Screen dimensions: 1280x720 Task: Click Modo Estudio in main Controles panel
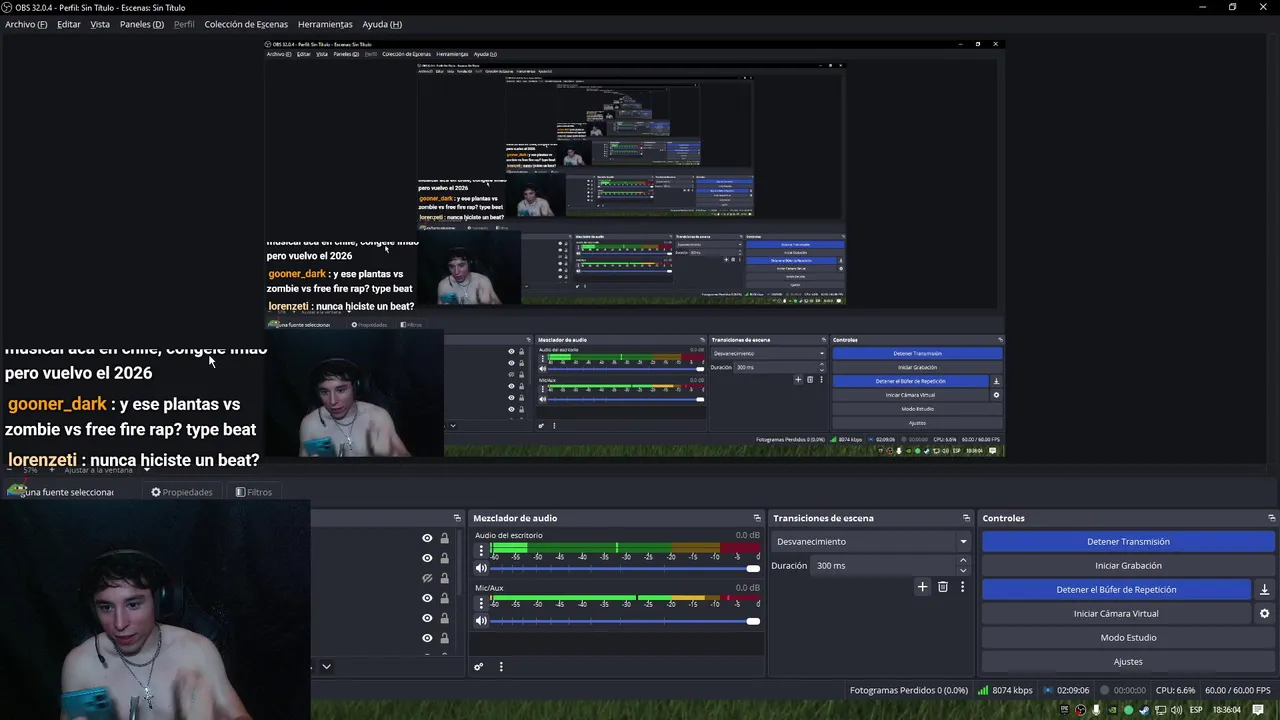1128,637
